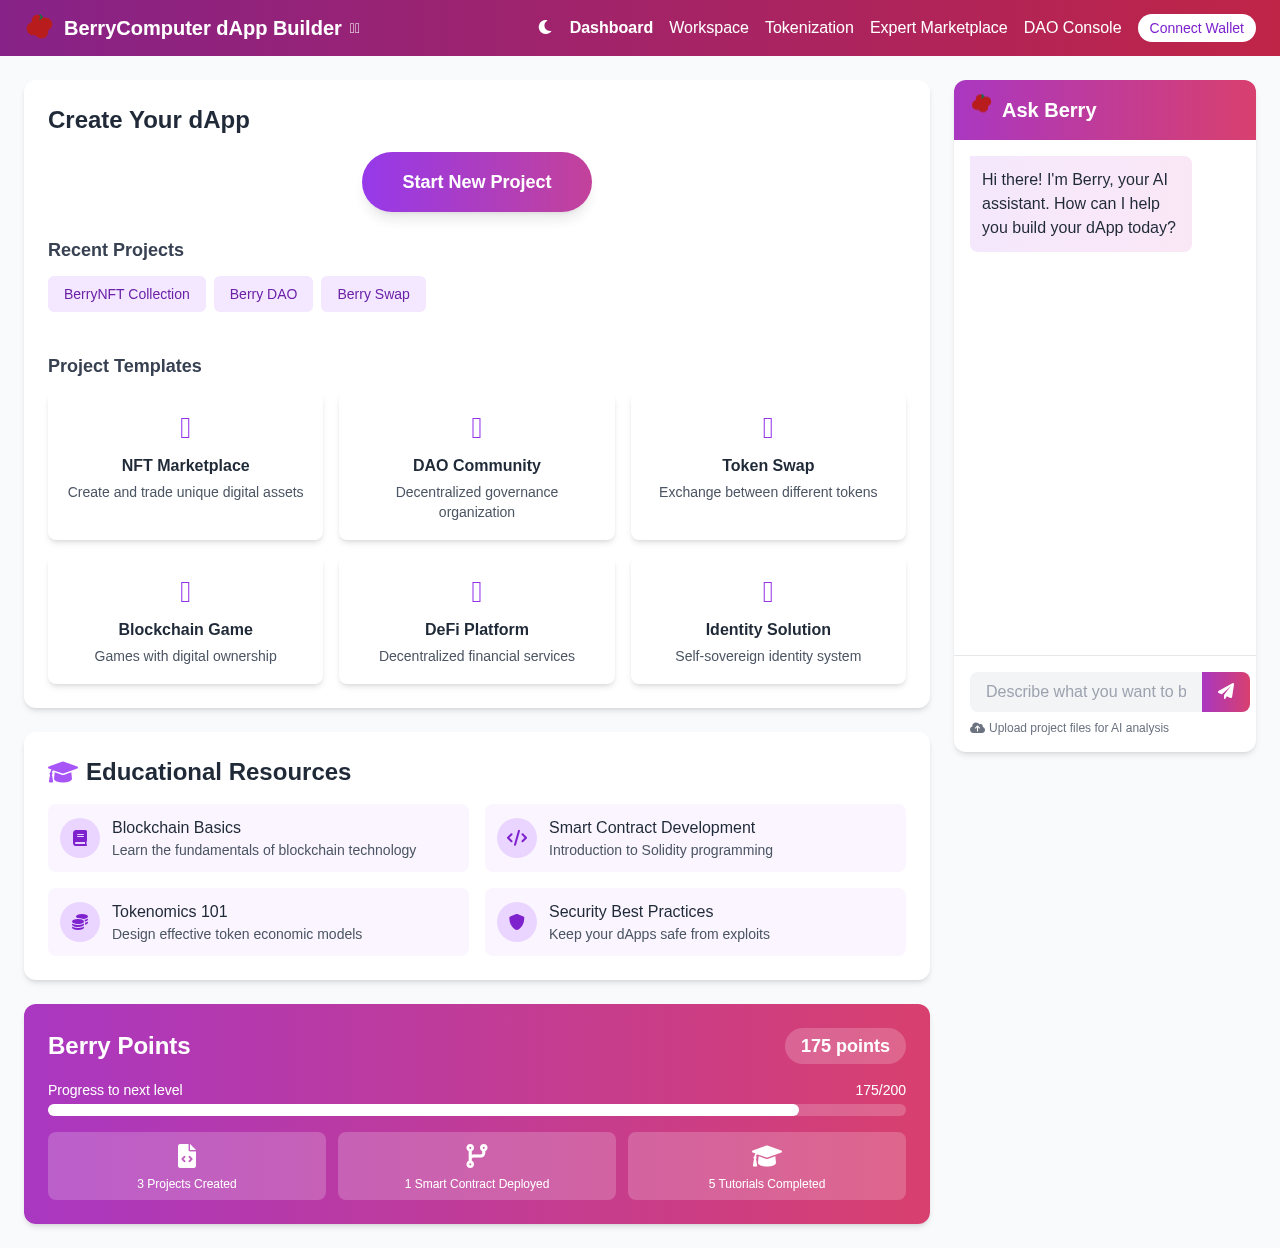
Task: Click the cloud upload icon for project files
Action: click(976, 728)
